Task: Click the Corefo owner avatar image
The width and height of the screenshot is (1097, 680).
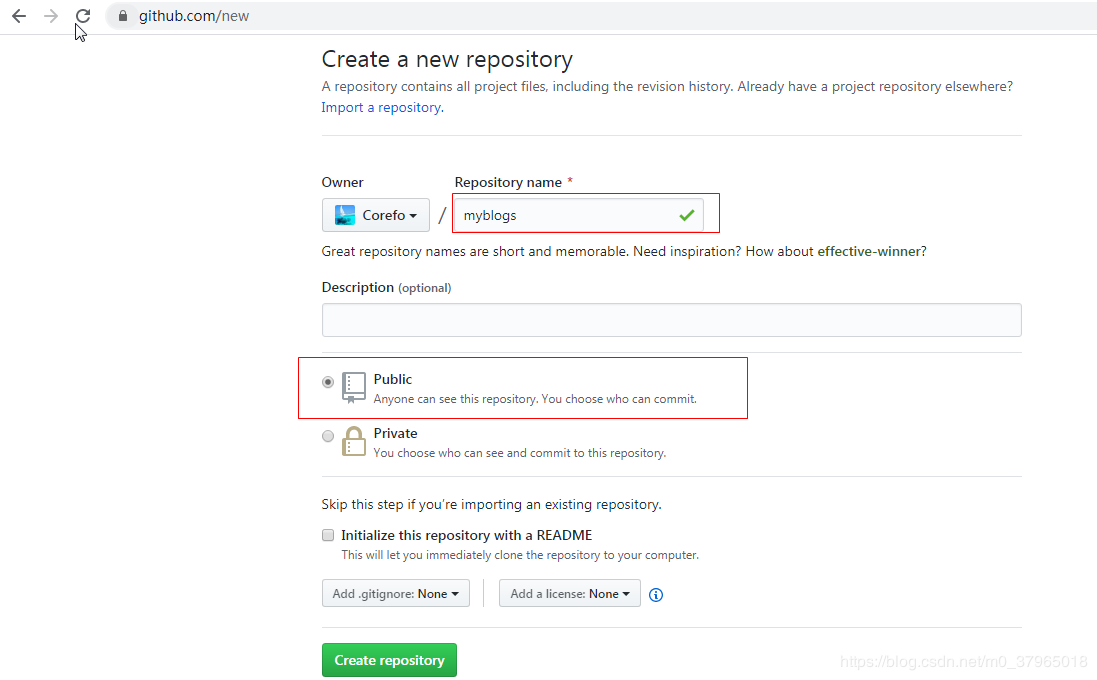Action: click(345, 215)
